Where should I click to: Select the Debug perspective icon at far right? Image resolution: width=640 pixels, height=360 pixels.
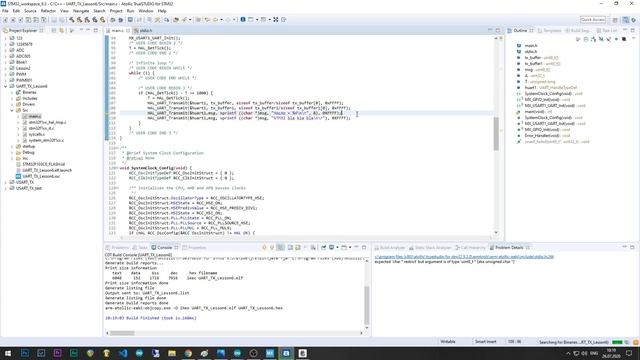633,20
